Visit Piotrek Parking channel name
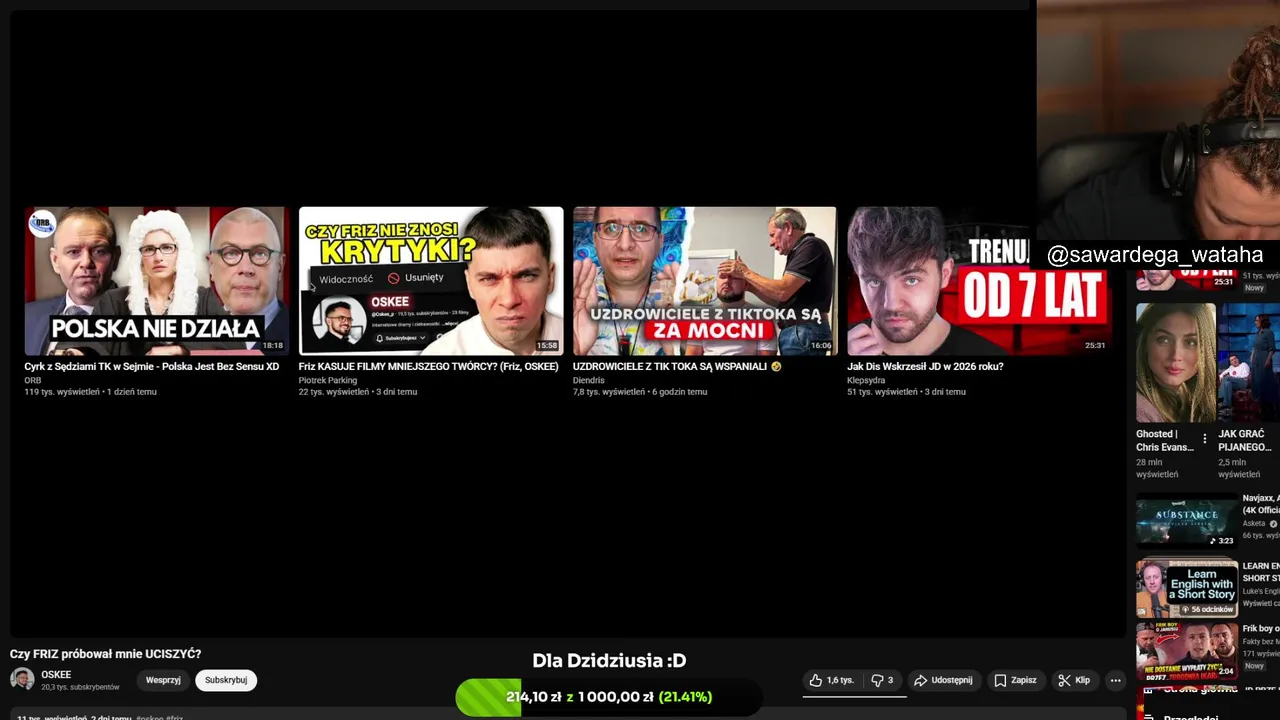Image resolution: width=1280 pixels, height=720 pixels. [327, 381]
